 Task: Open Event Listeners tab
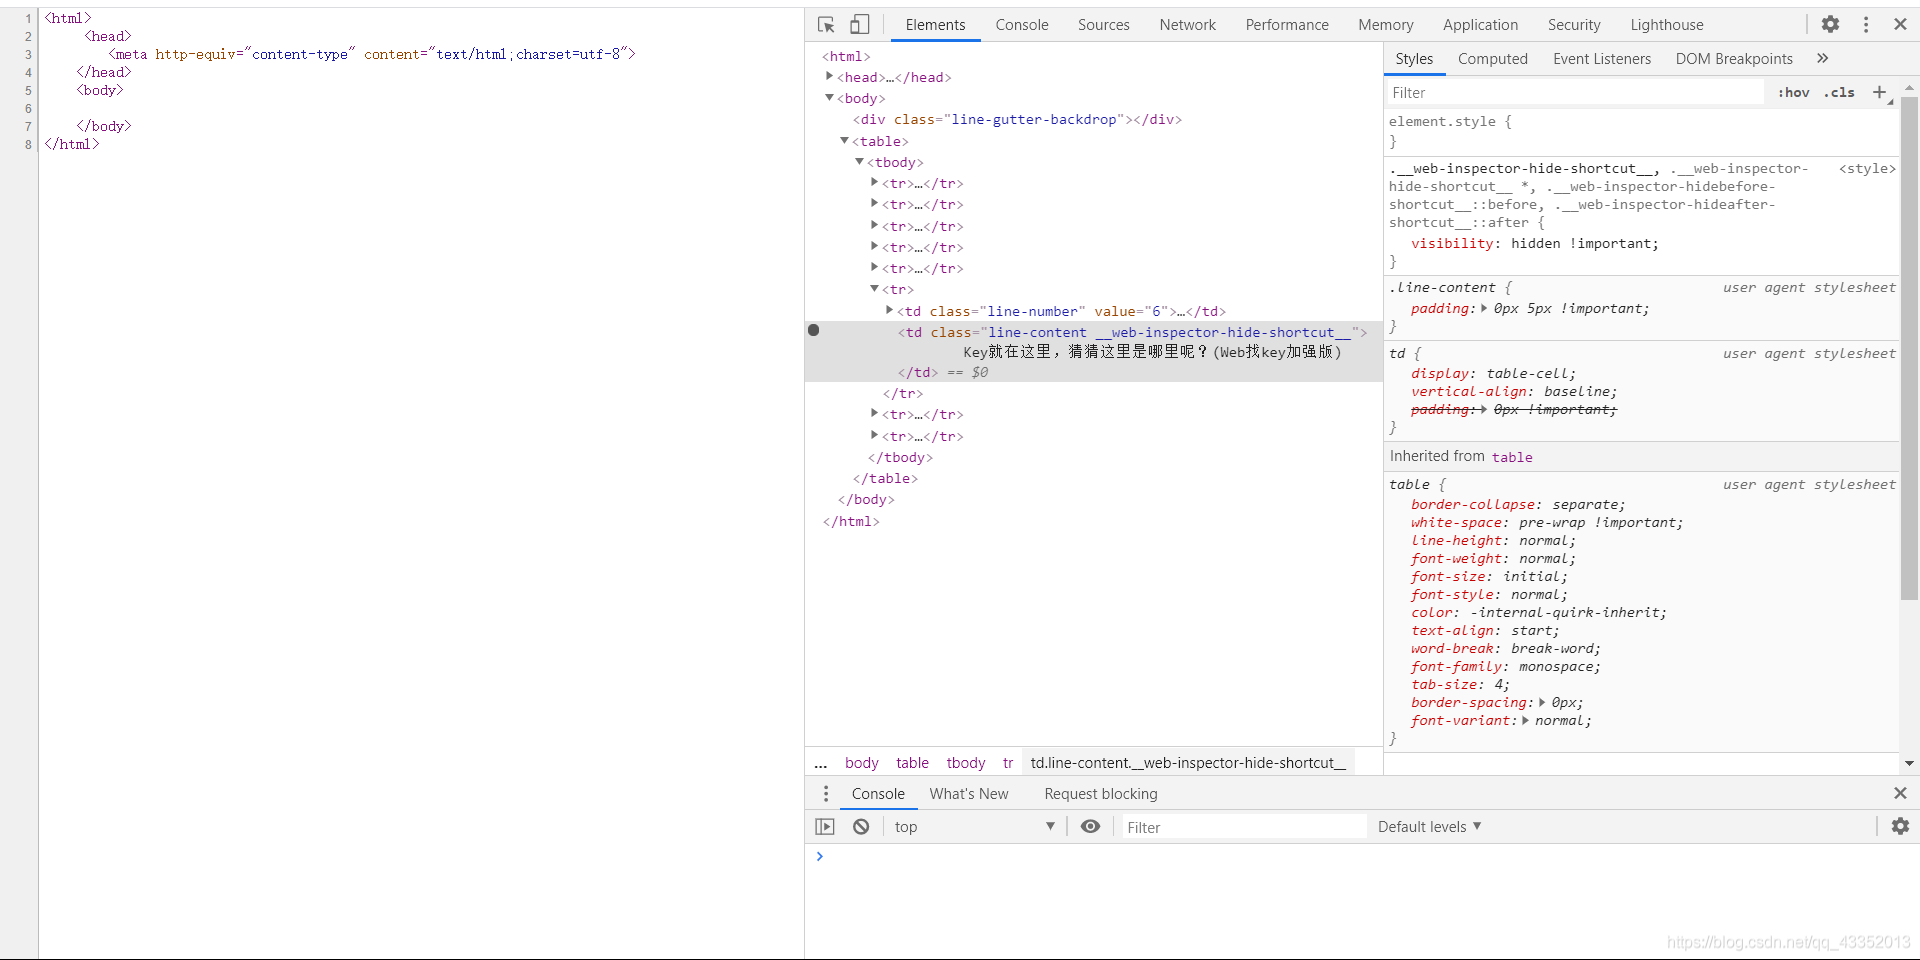point(1602,59)
